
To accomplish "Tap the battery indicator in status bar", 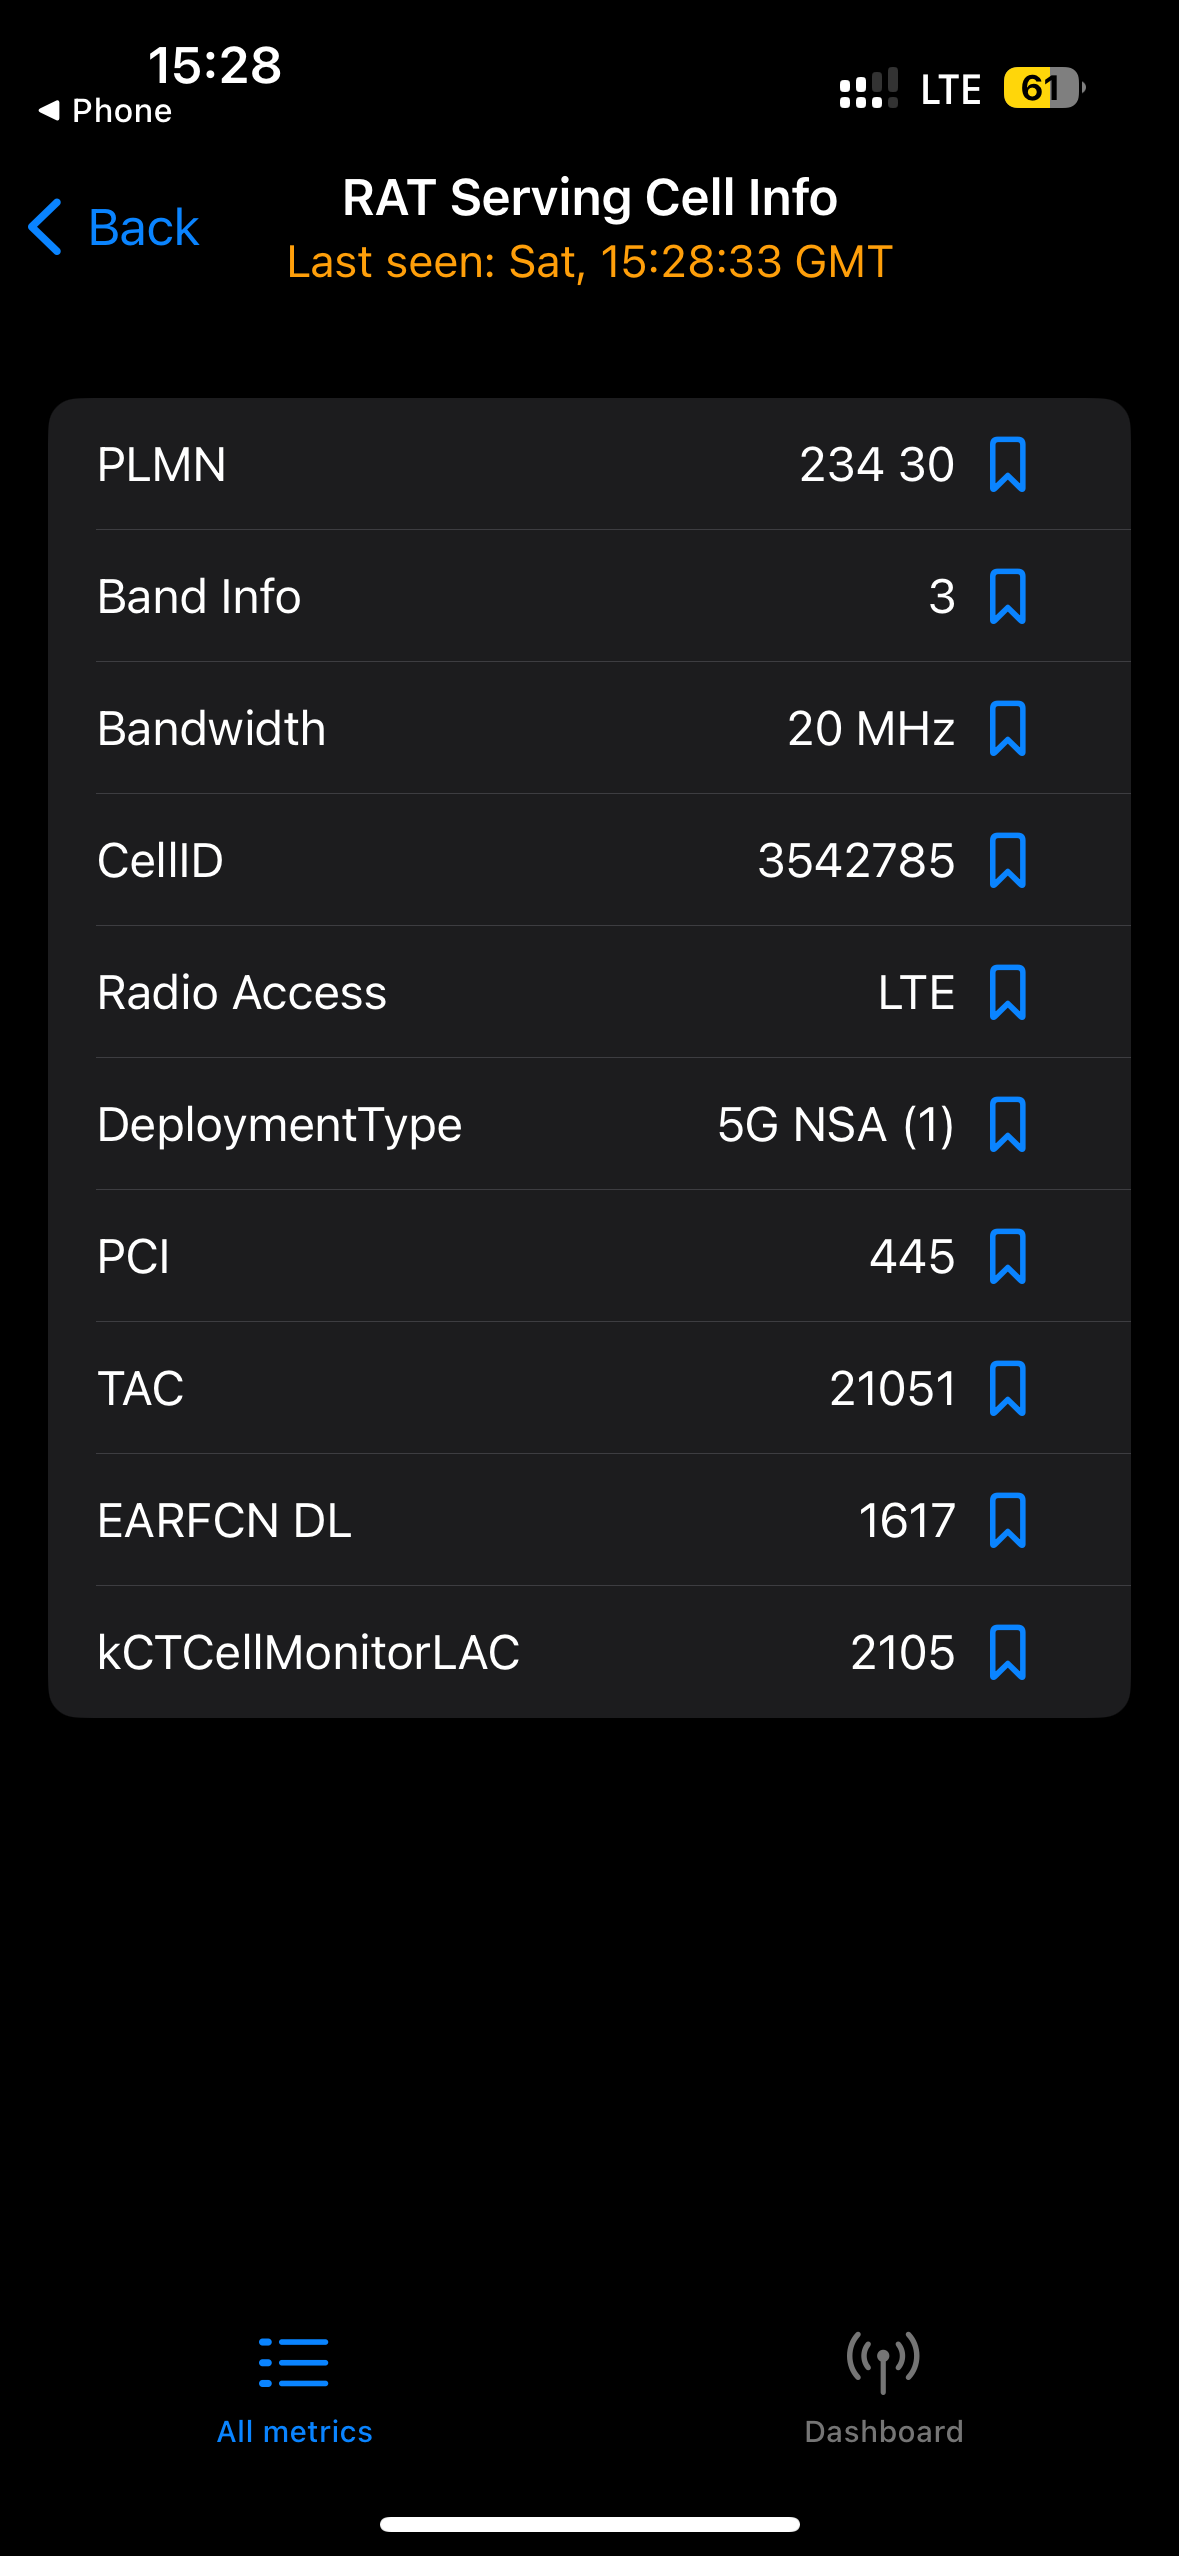I will [1044, 88].
